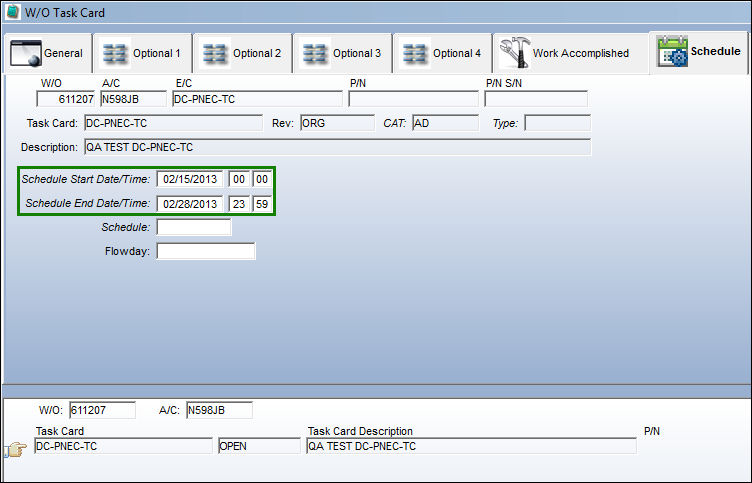752x483 pixels.
Task: Click the empty Type field
Action: click(x=557, y=123)
